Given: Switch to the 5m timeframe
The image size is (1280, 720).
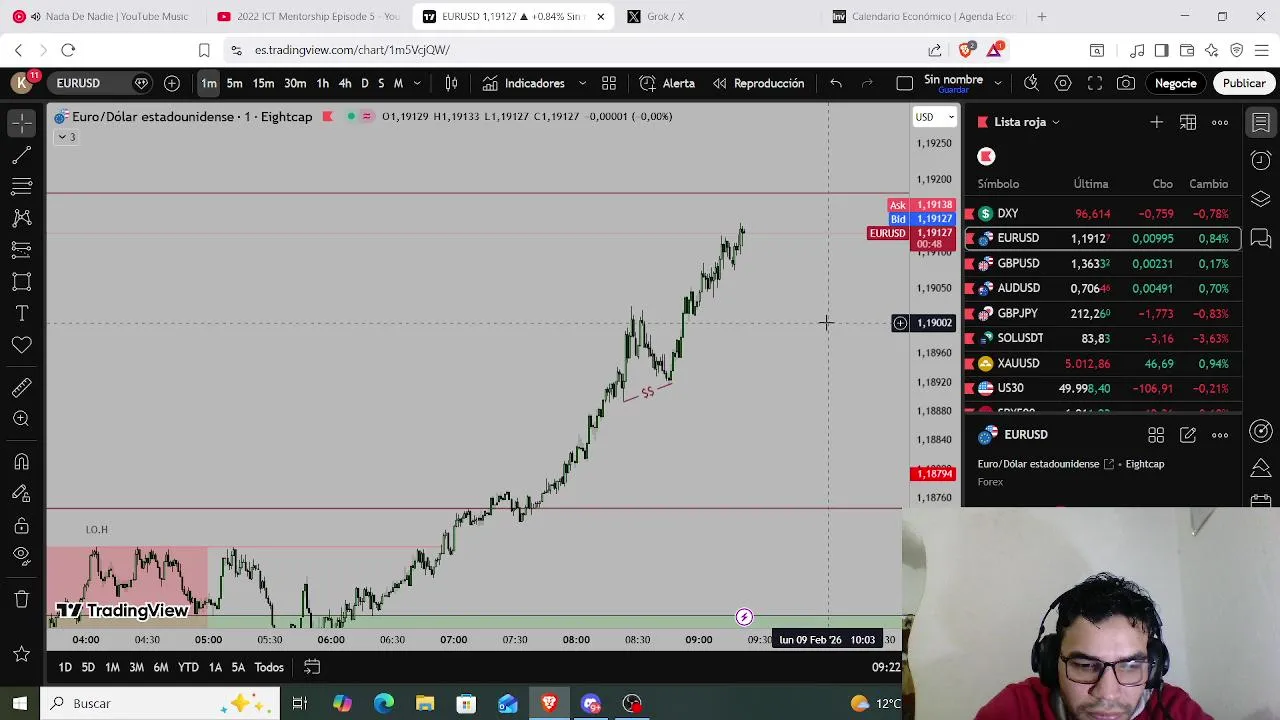Looking at the screenshot, I should pyautogui.click(x=234, y=83).
